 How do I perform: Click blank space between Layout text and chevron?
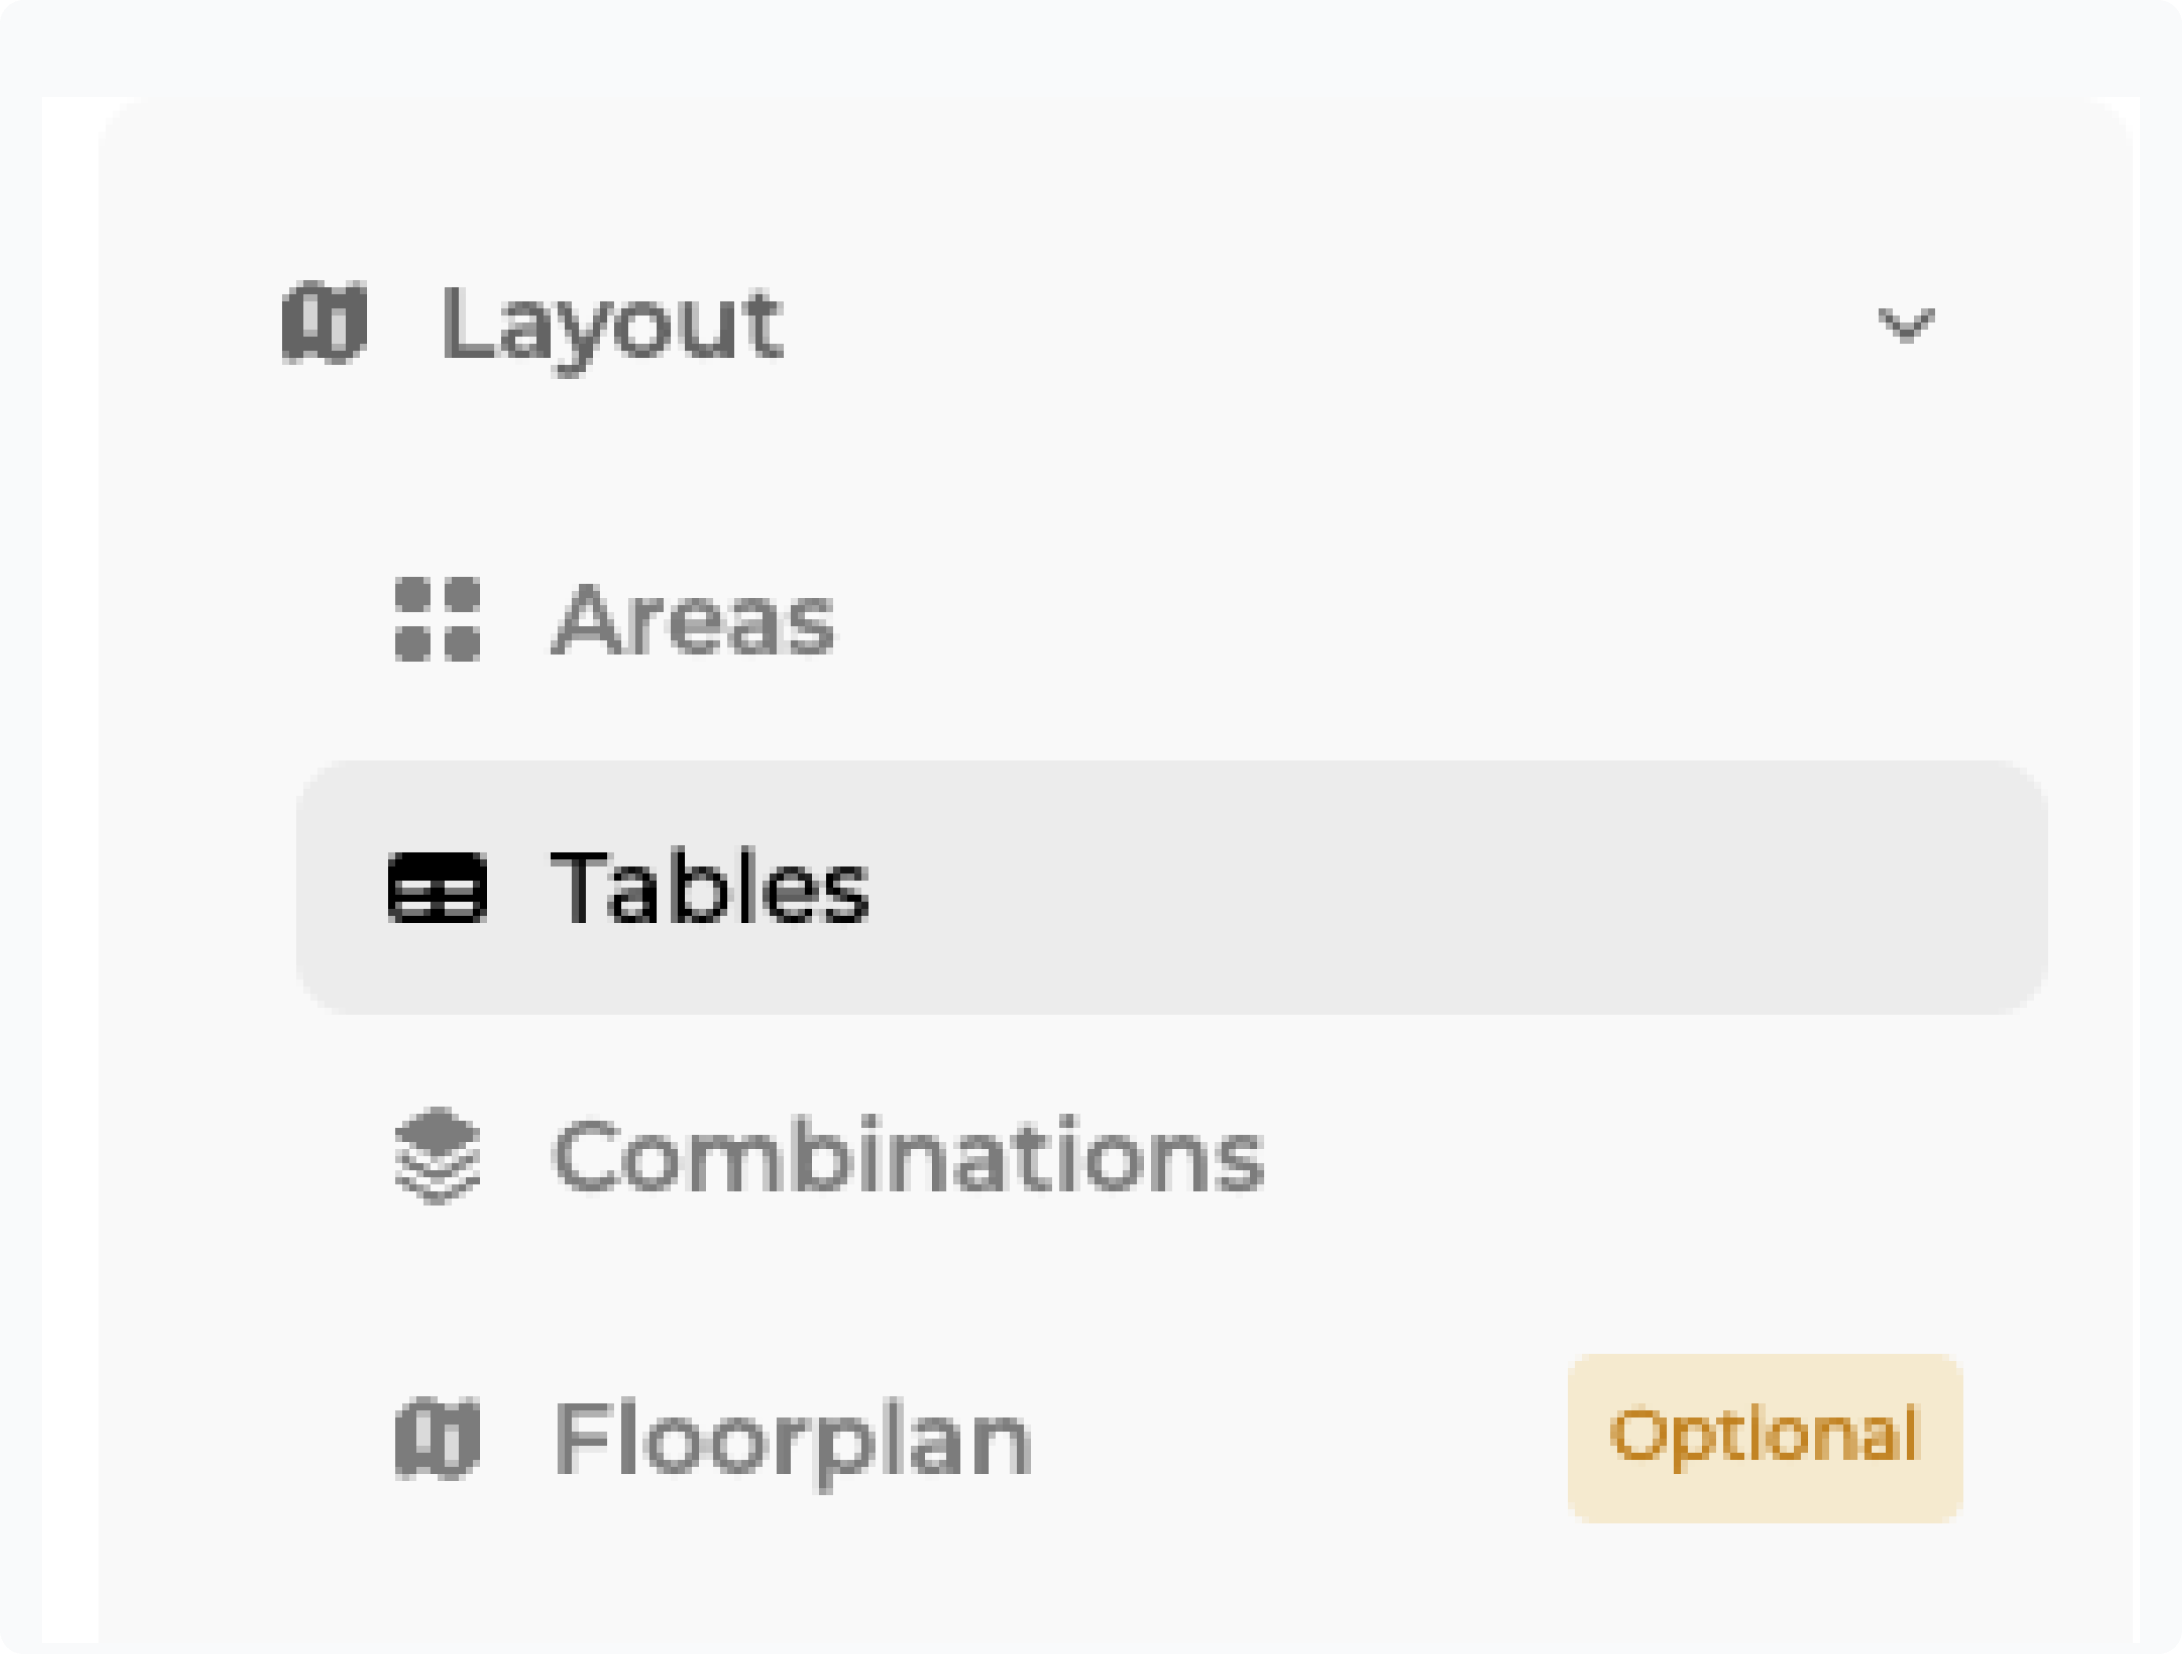pyautogui.click(x=1300, y=322)
